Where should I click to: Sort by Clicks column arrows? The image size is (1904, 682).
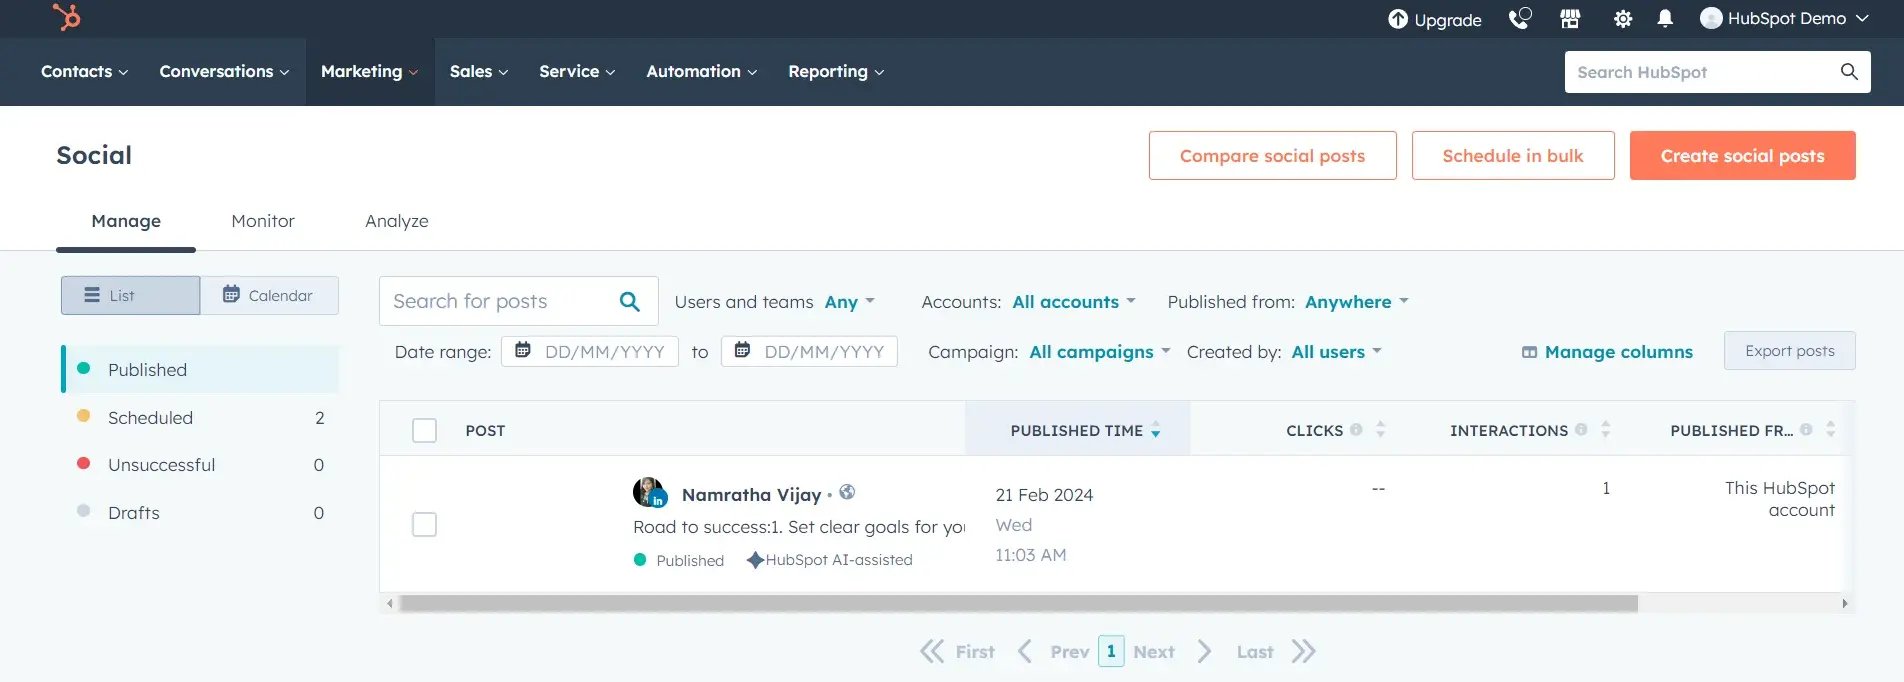point(1381,430)
